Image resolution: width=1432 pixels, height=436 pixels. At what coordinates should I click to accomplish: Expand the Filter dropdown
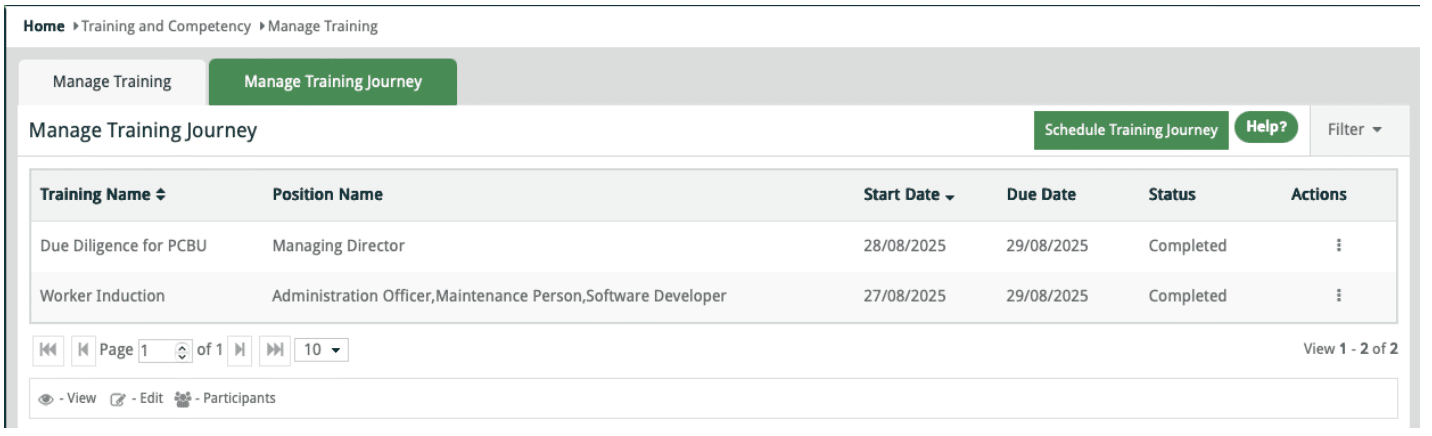pyautogui.click(x=1354, y=130)
